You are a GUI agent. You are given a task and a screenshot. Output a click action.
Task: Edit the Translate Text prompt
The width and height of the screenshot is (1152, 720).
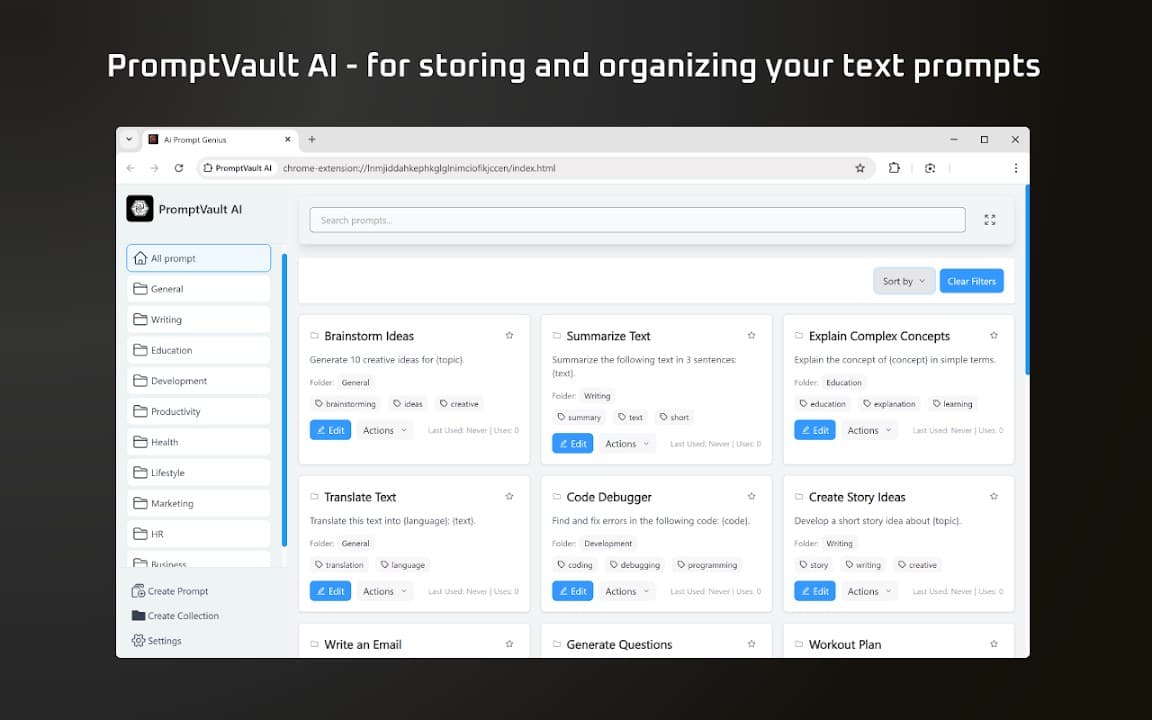click(330, 591)
